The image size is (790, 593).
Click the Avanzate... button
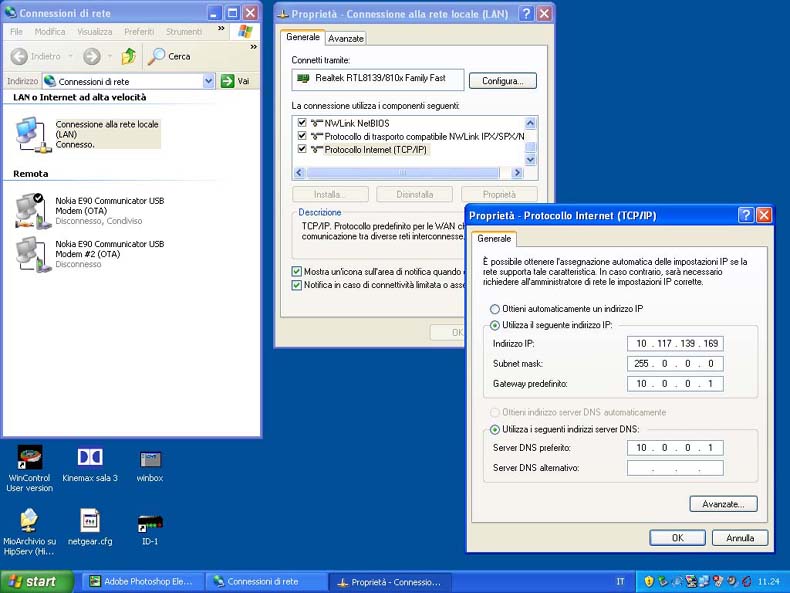[x=723, y=504]
